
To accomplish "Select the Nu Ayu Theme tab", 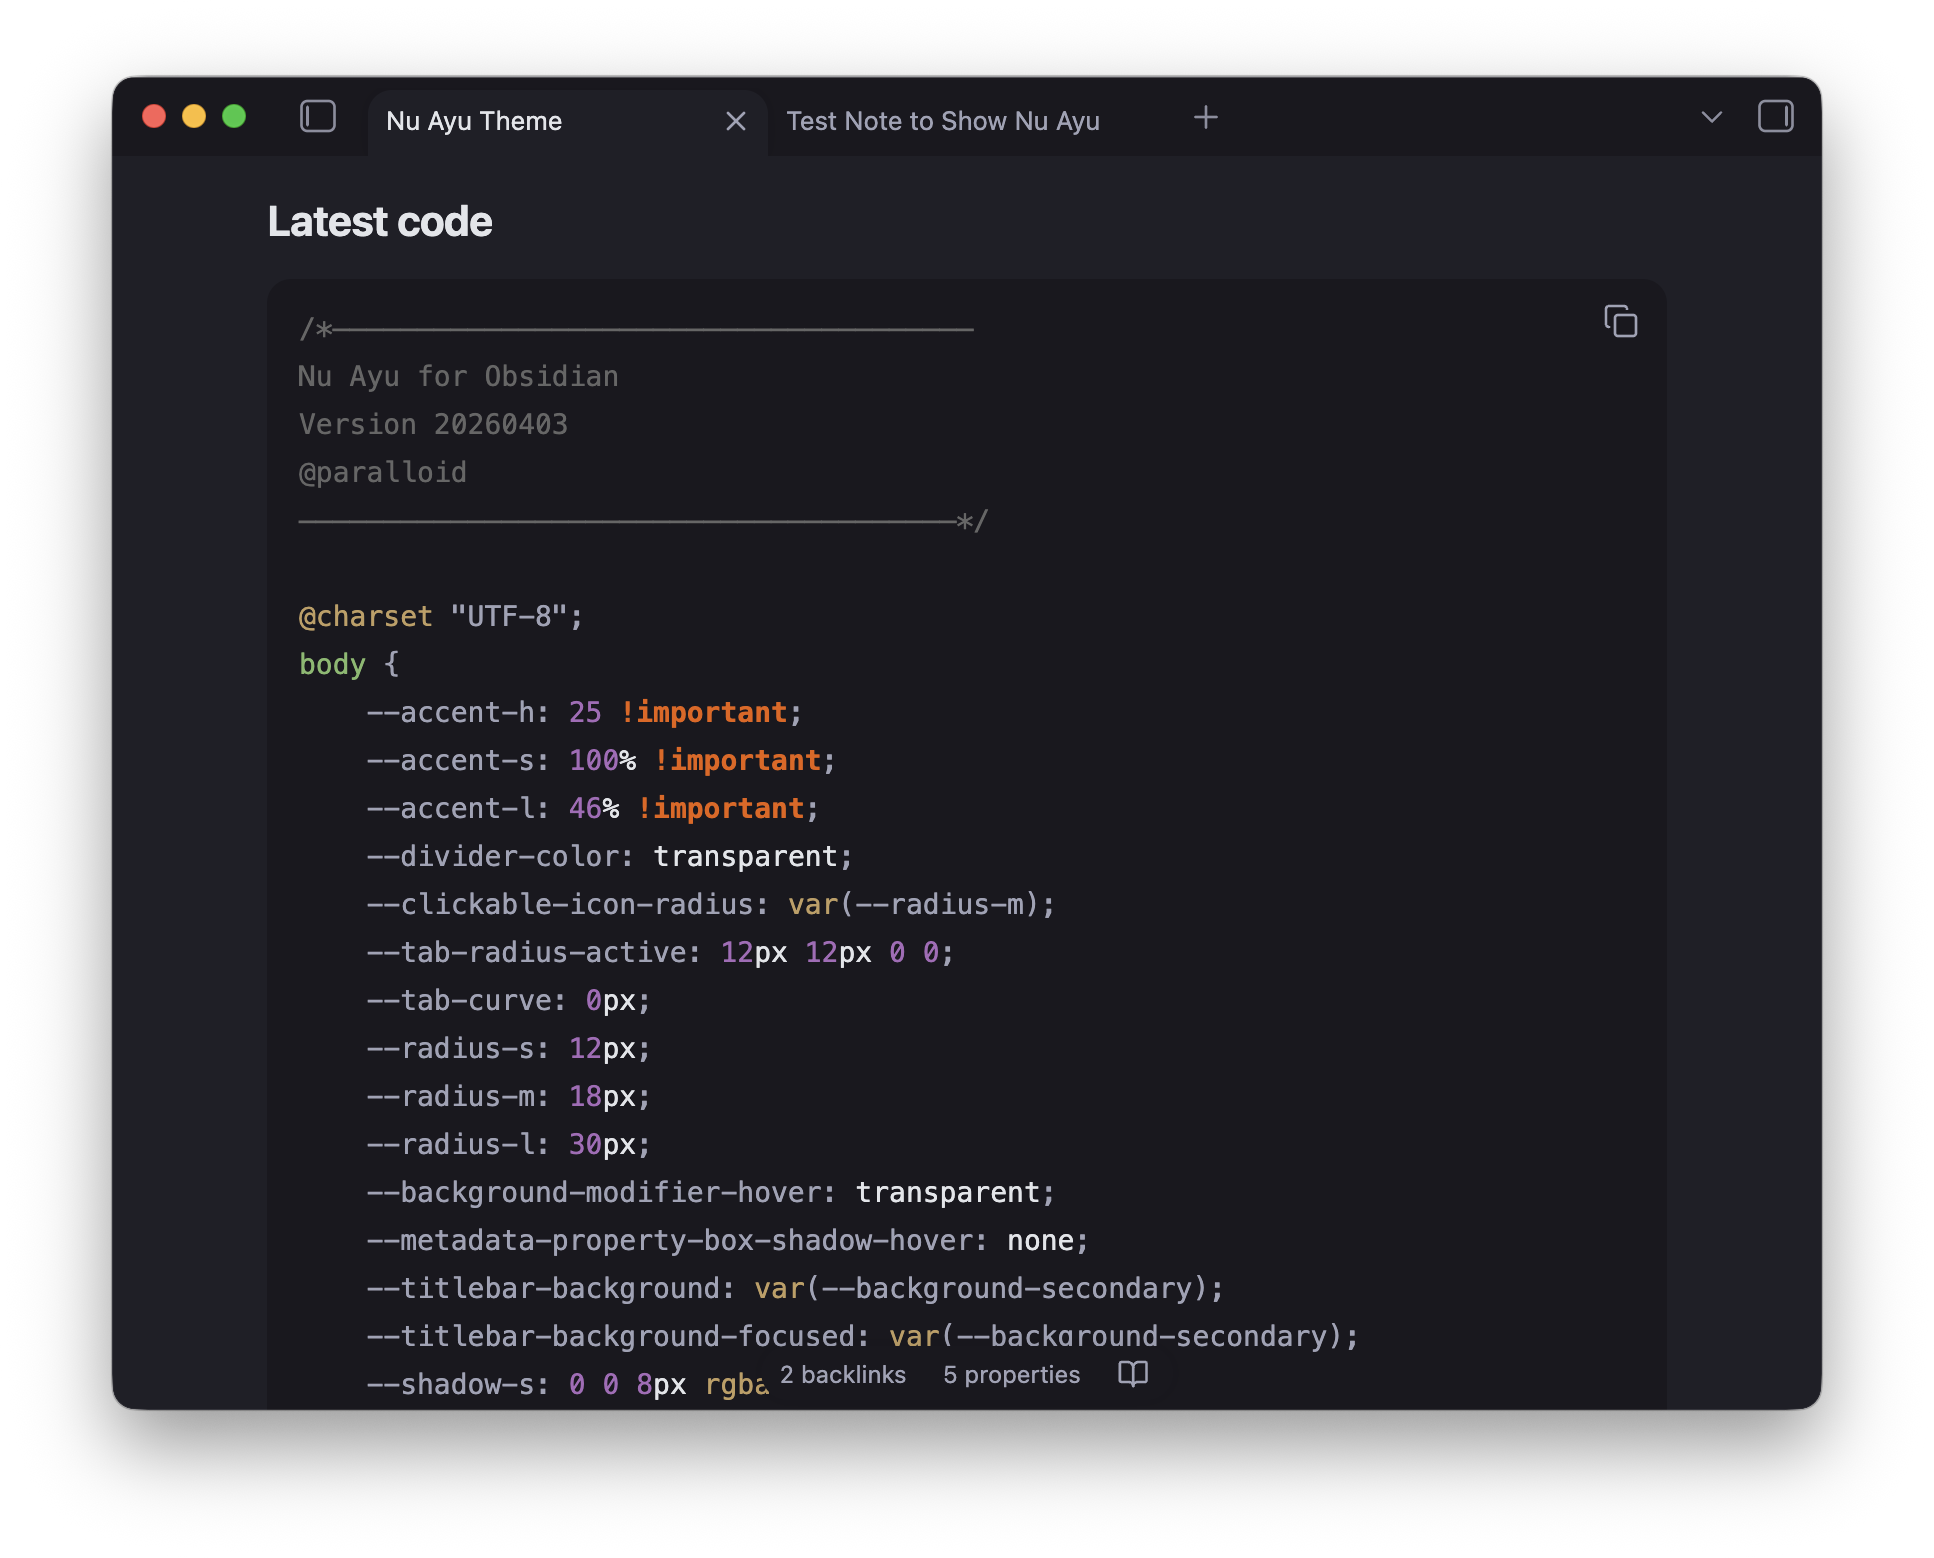I will click(567, 122).
